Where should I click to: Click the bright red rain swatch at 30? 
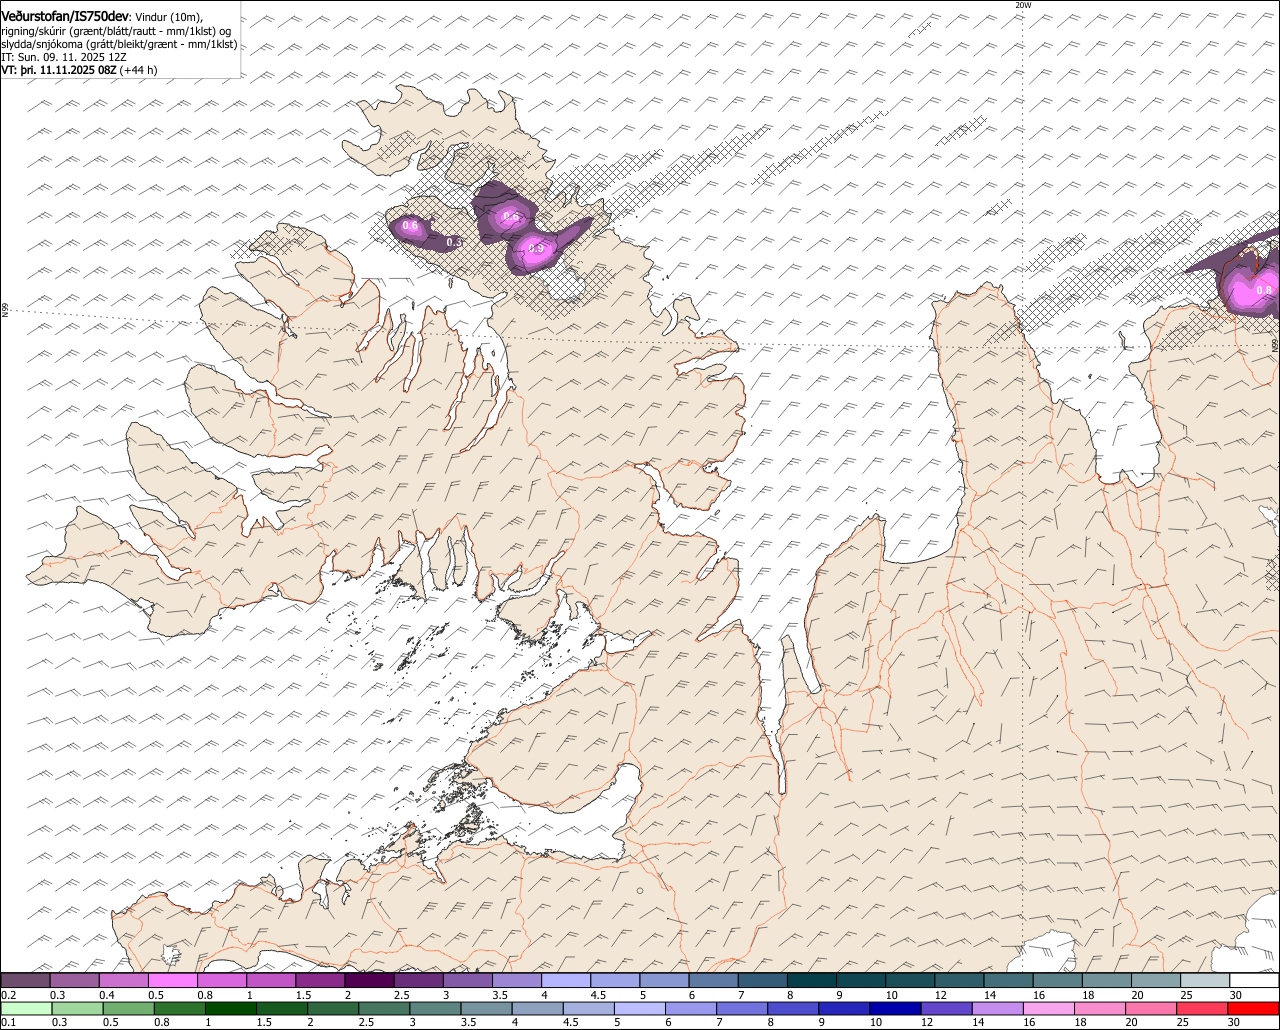1254,1008
